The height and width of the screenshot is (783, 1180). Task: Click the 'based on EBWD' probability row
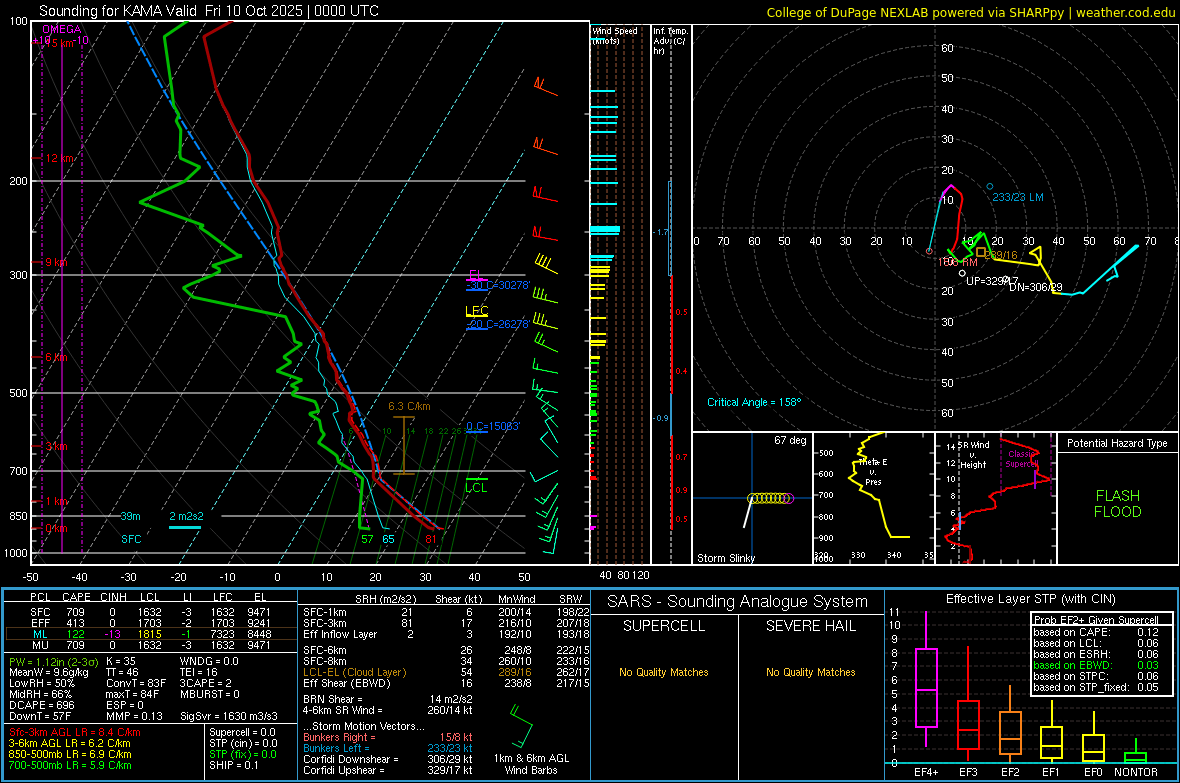[1096, 665]
